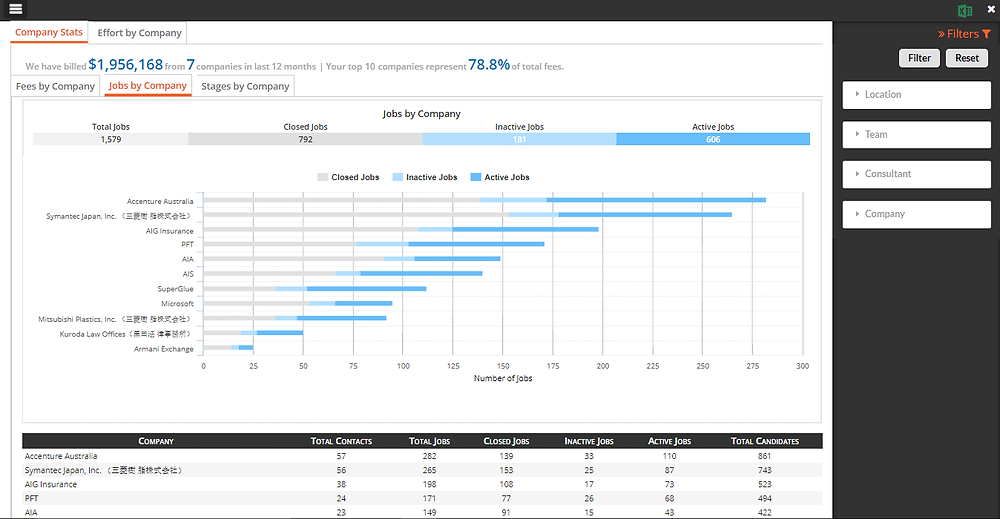Click the AIG Insurance active jobs bar
The width and height of the screenshot is (1000, 519).
click(x=526, y=230)
